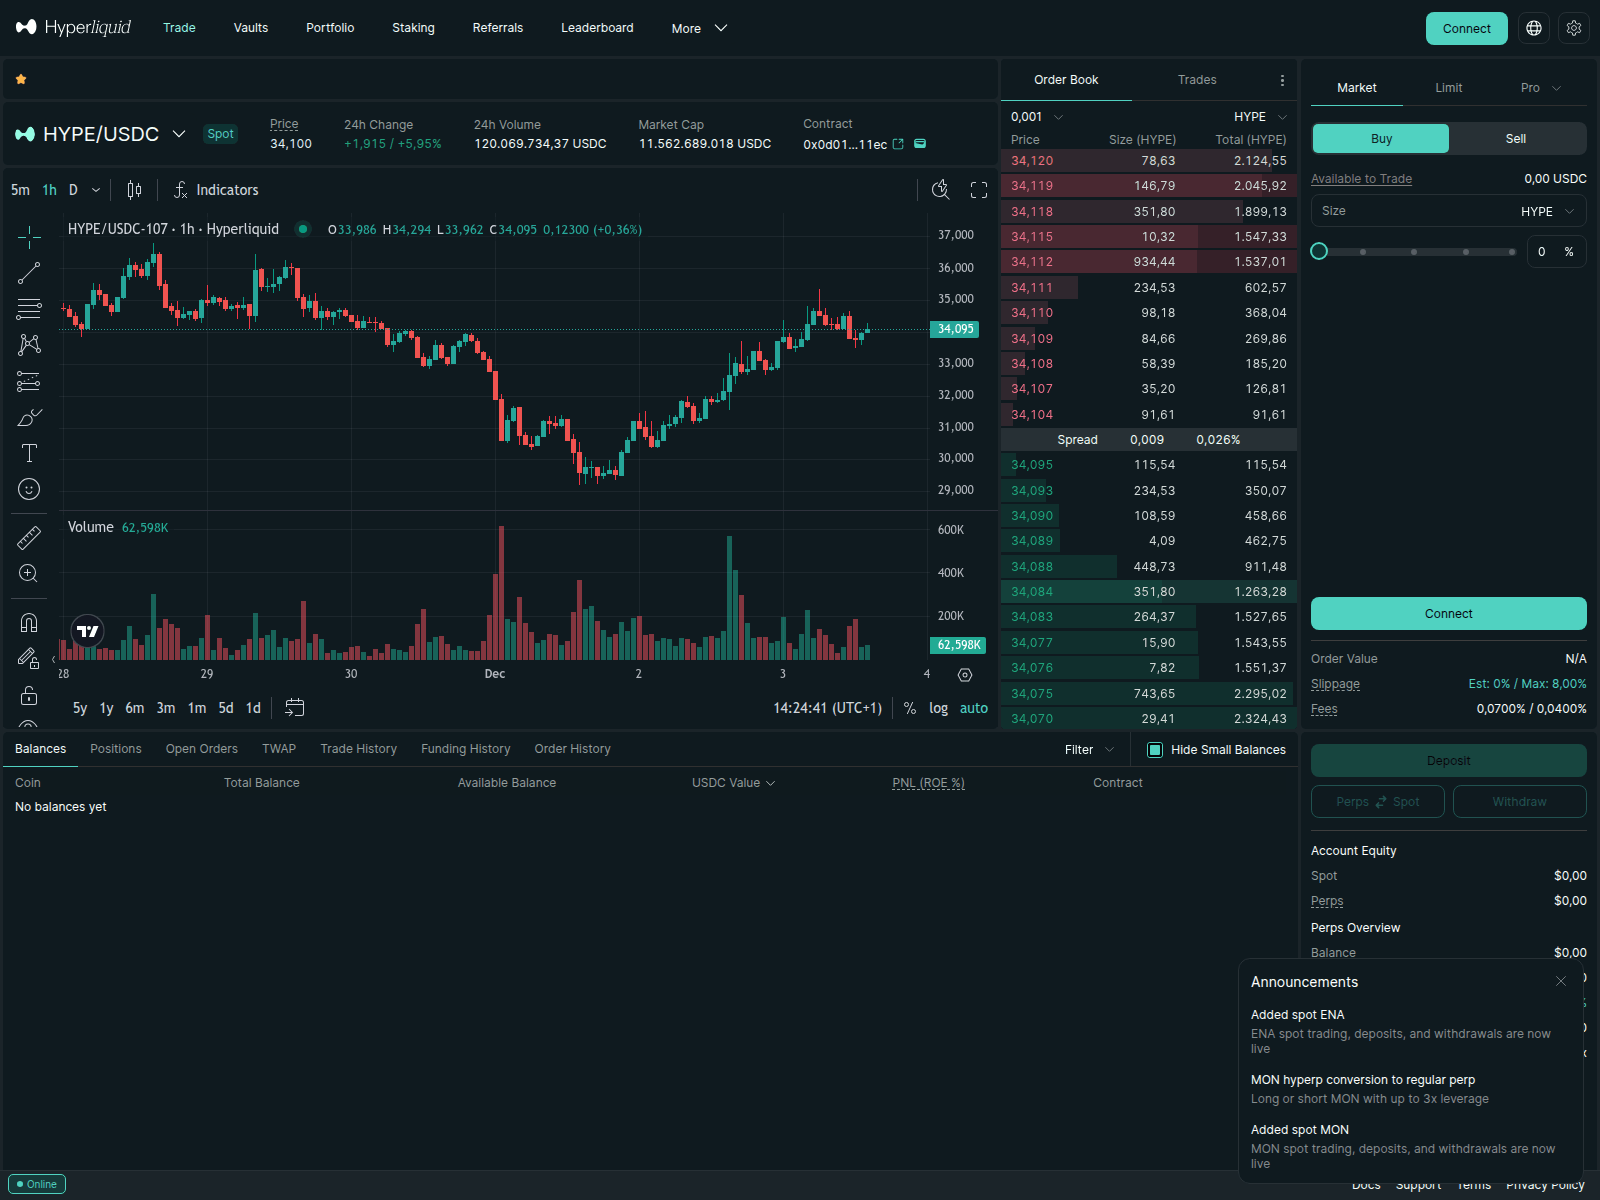Toggle magnet mode icon

(29, 623)
